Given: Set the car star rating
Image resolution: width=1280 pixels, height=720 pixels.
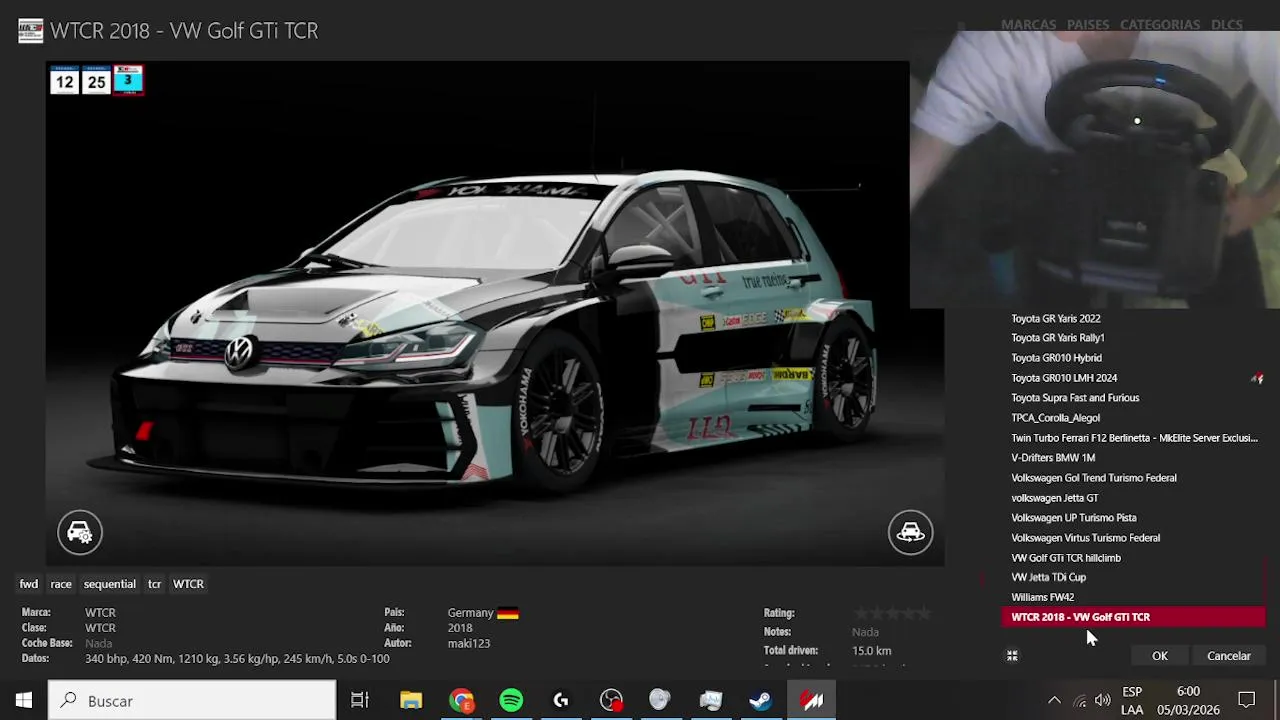Looking at the screenshot, I should [891, 613].
